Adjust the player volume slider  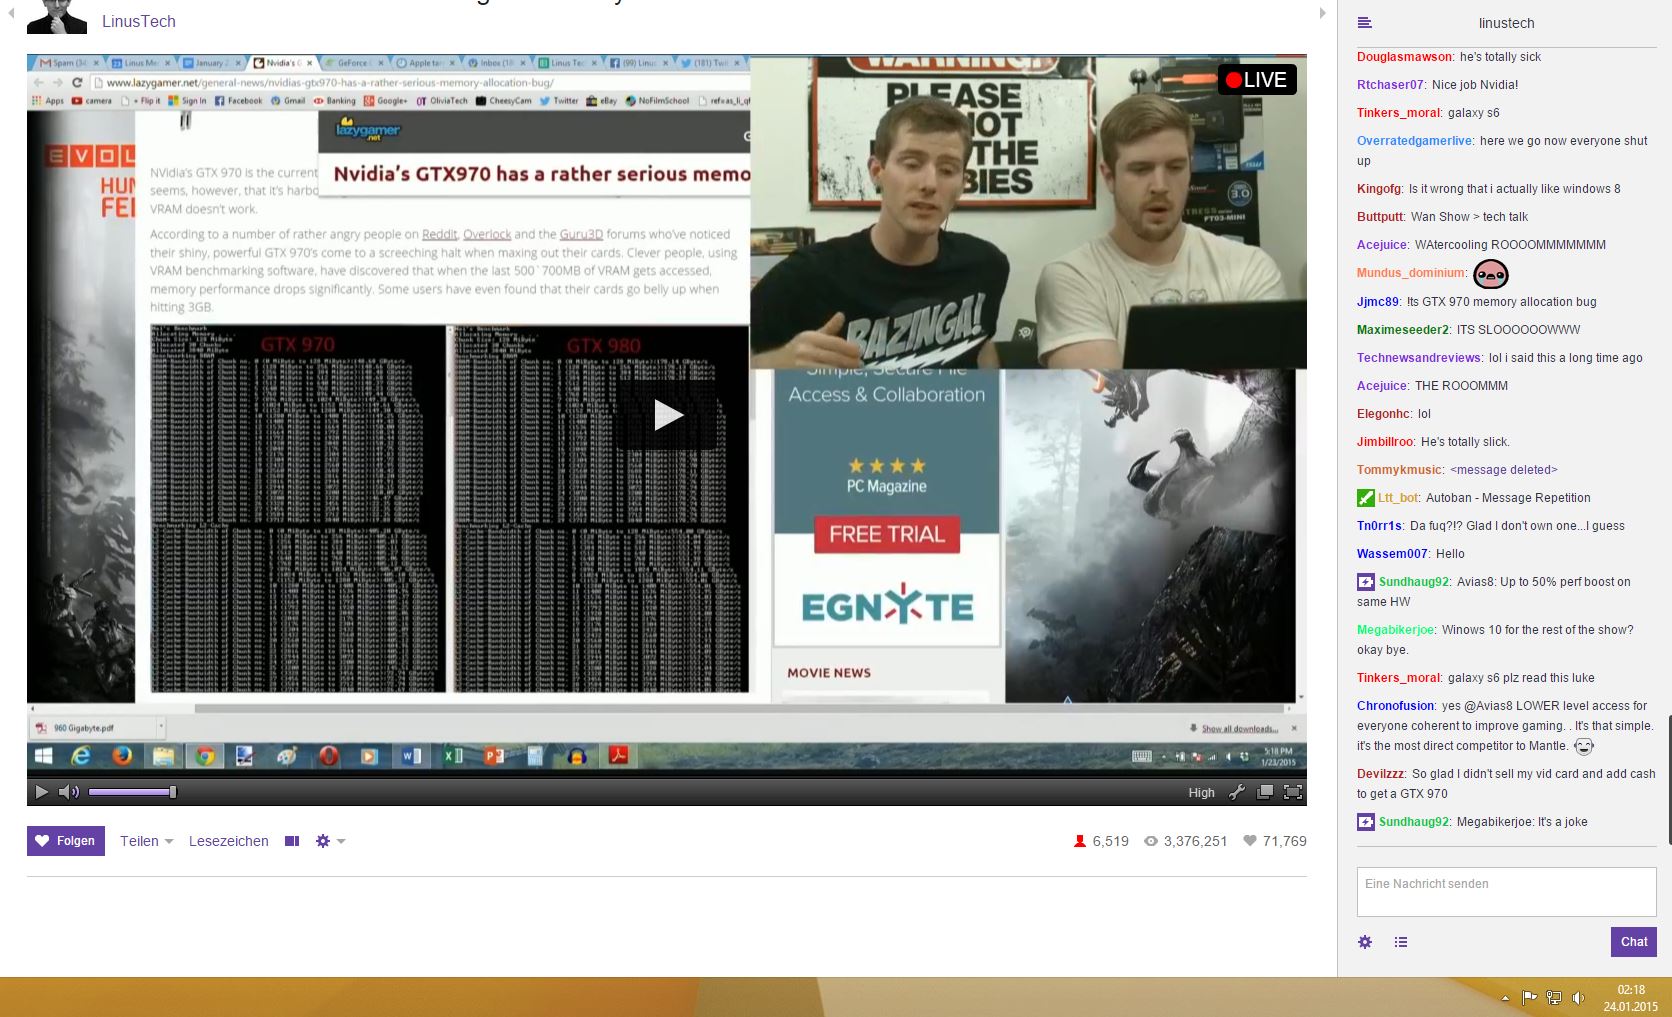pos(132,792)
